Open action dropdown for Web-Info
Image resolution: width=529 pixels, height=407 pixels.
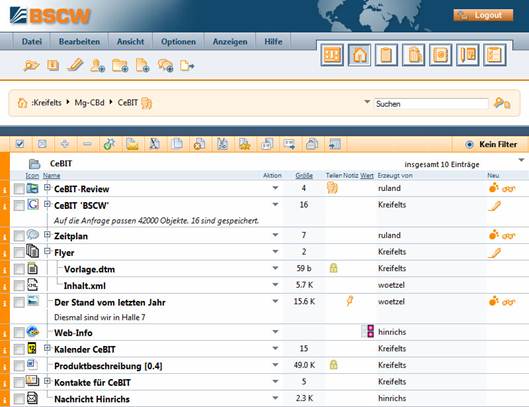tap(275, 332)
